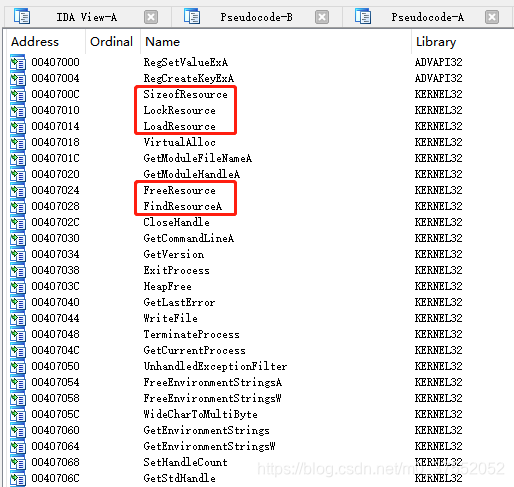Click import icon for address 00407028
This screenshot has height=487, width=514.
point(18,206)
